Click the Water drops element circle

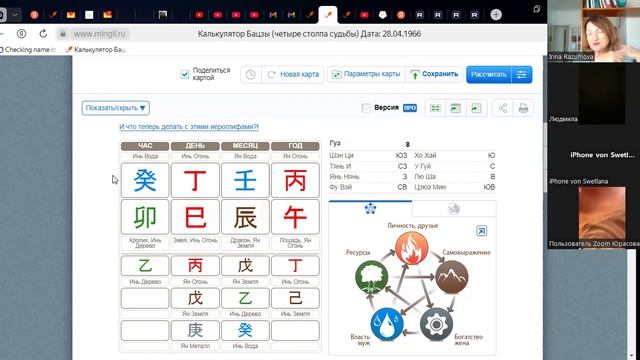pyautogui.click(x=387, y=324)
